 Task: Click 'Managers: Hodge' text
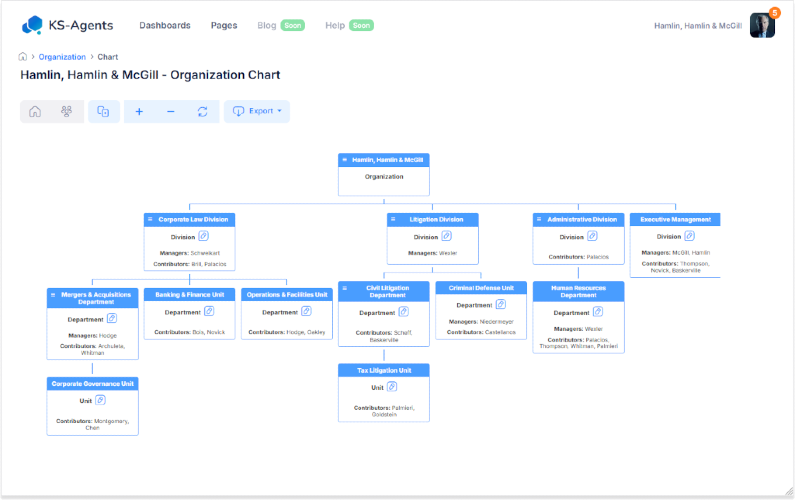pos(92,336)
